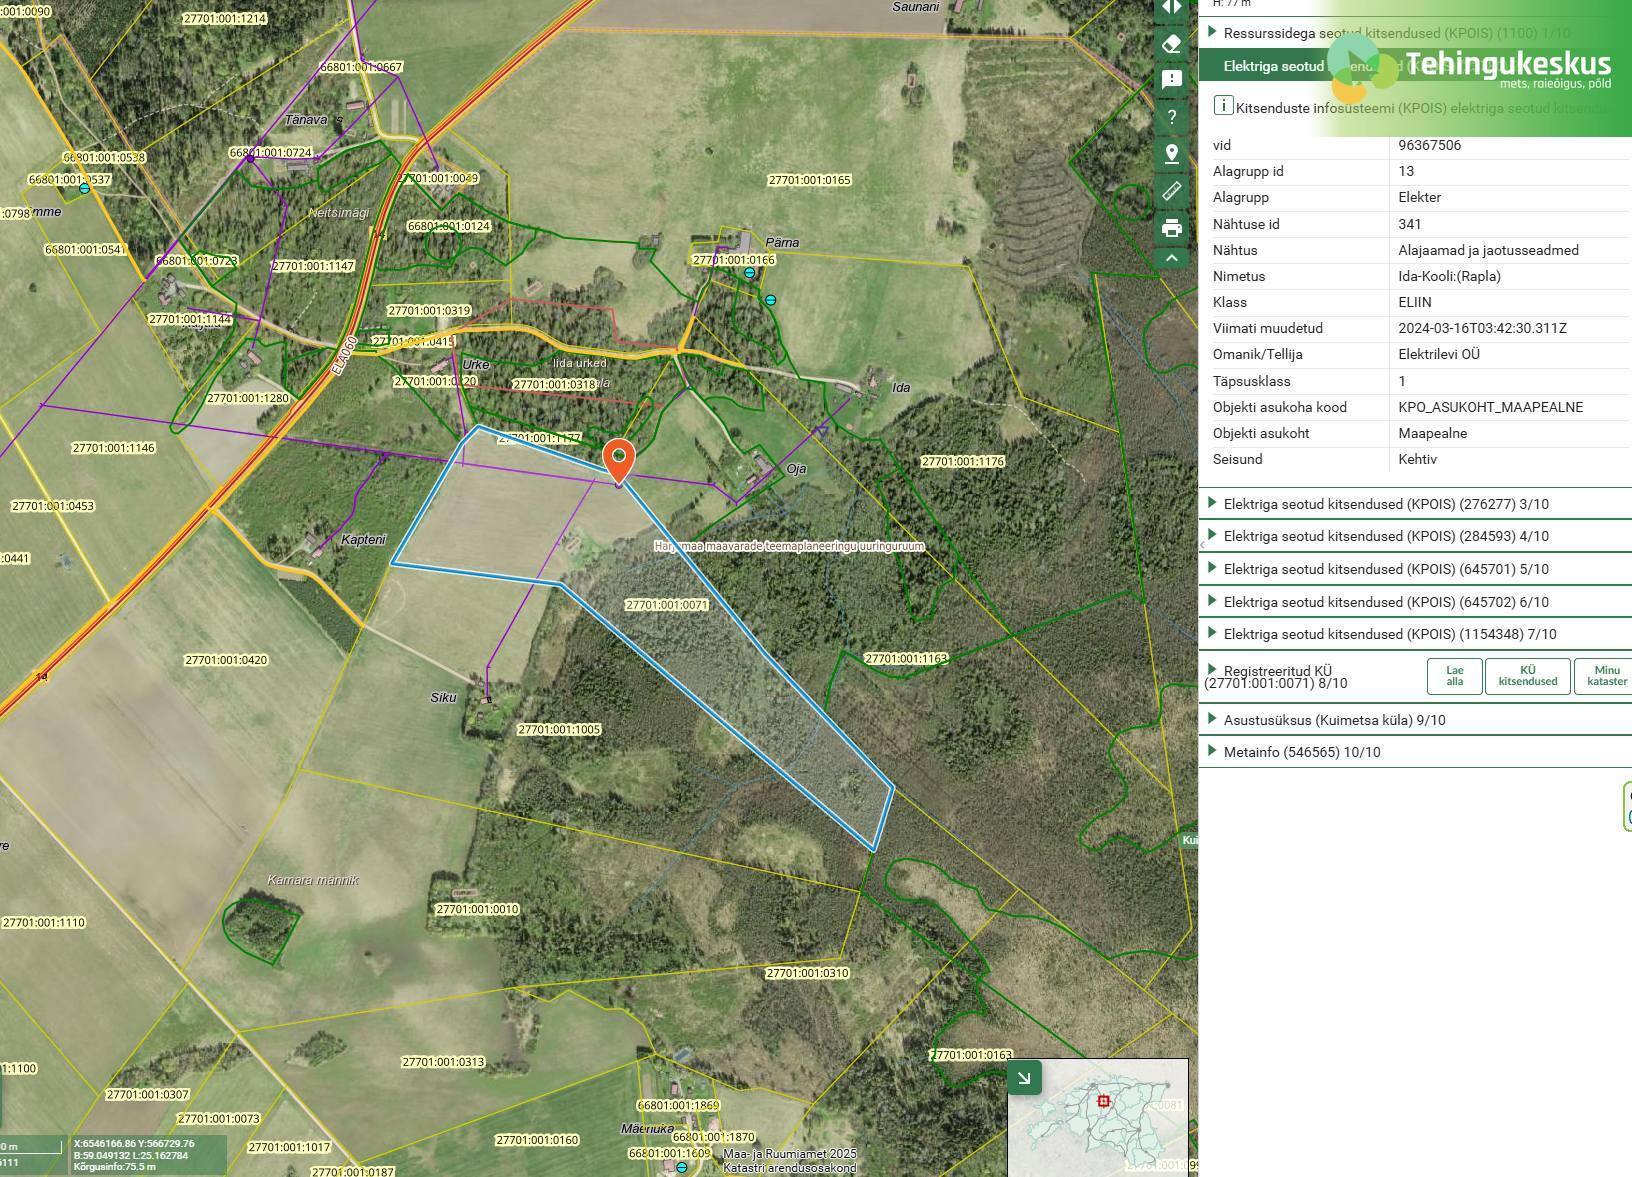Open the help question mark icon
This screenshot has height=1177, width=1632.
tap(1172, 117)
